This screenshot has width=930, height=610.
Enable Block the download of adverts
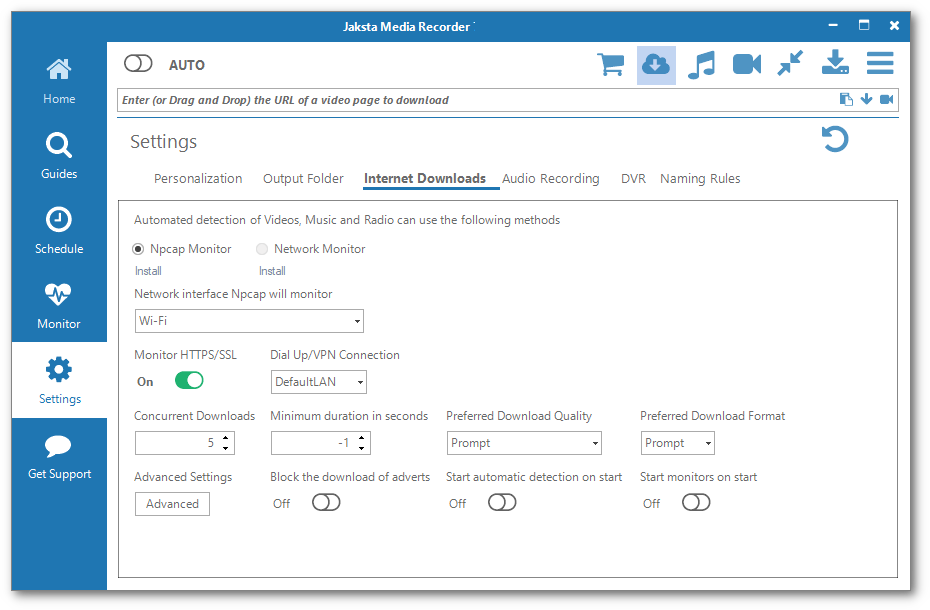point(326,503)
